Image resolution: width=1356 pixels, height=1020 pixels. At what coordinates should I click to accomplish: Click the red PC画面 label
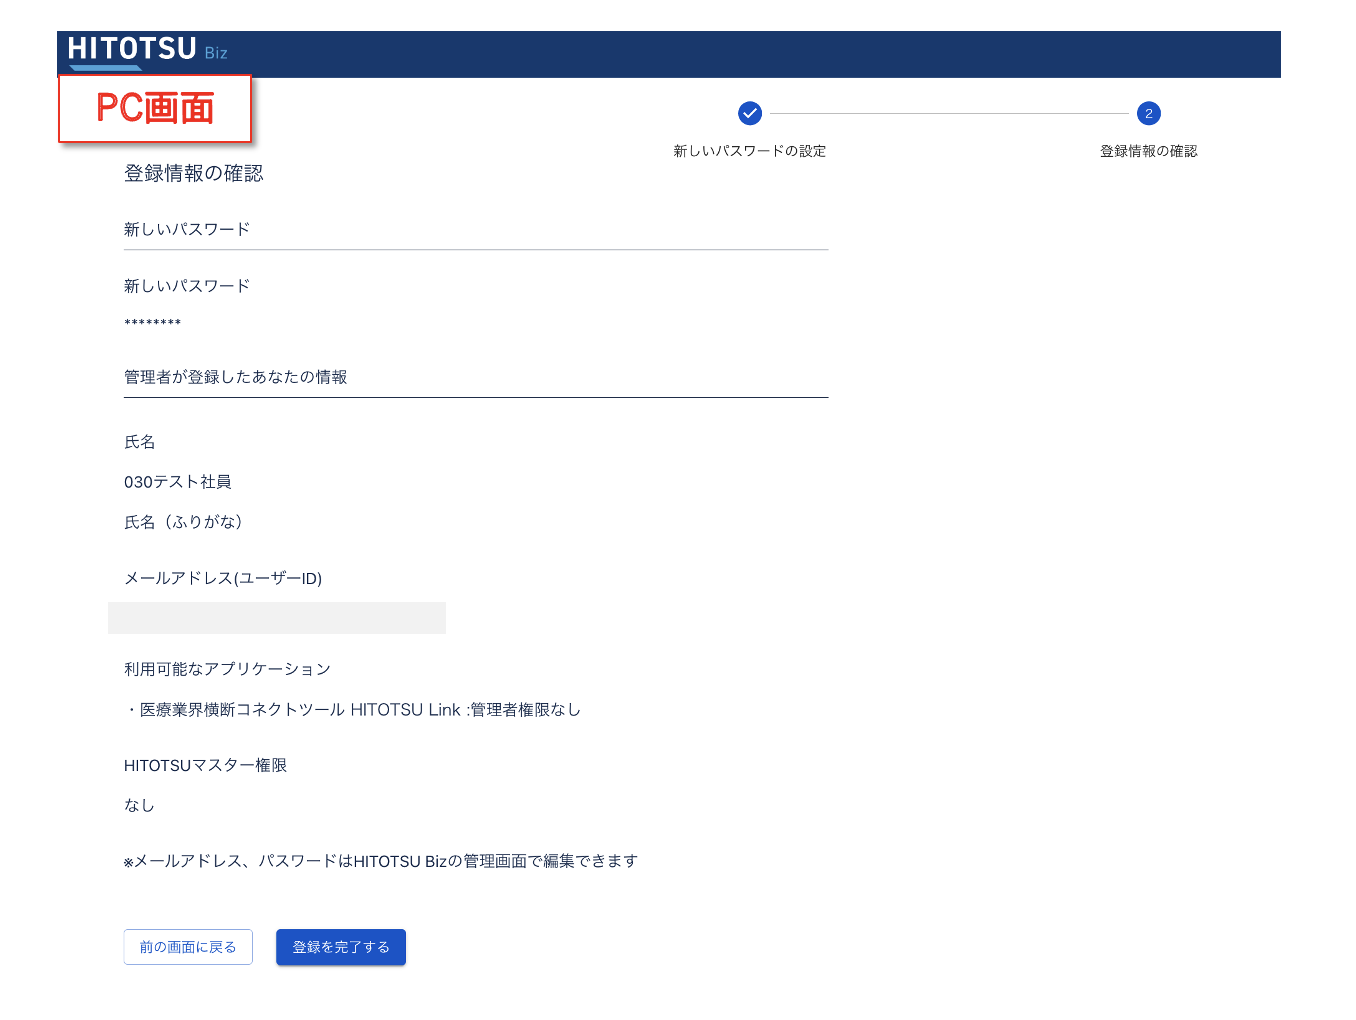click(x=155, y=108)
